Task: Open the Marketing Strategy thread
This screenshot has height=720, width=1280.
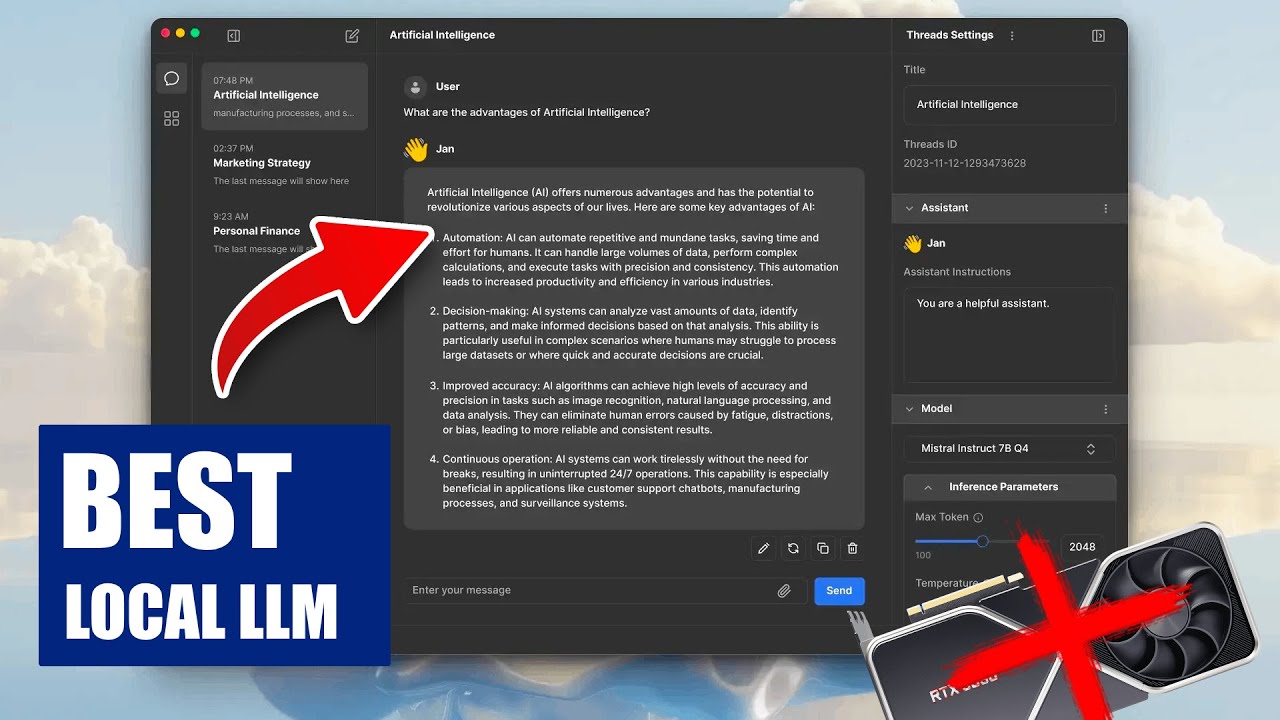Action: coord(285,164)
